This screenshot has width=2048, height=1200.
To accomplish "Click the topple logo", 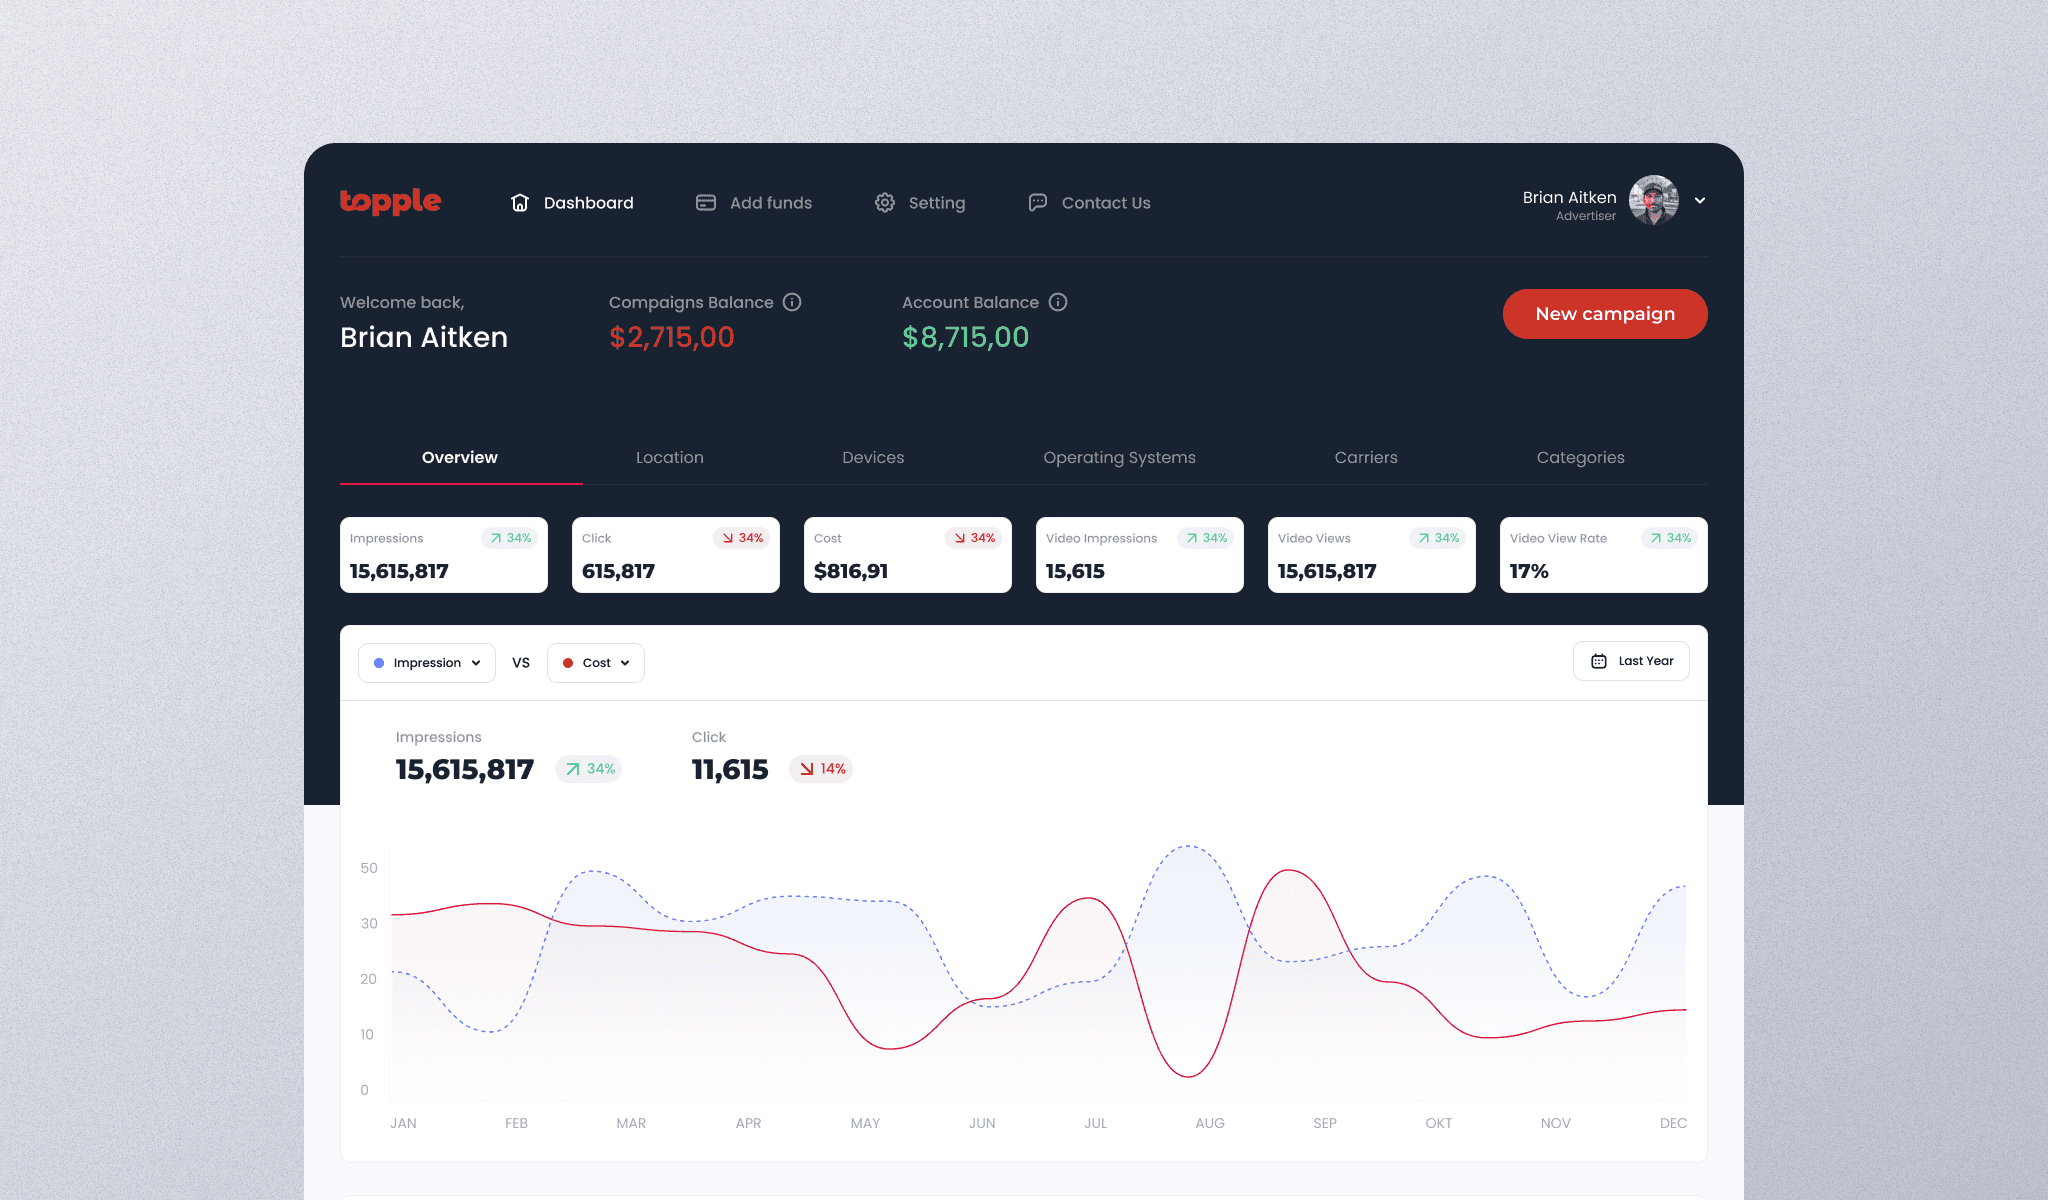I will click(x=390, y=201).
